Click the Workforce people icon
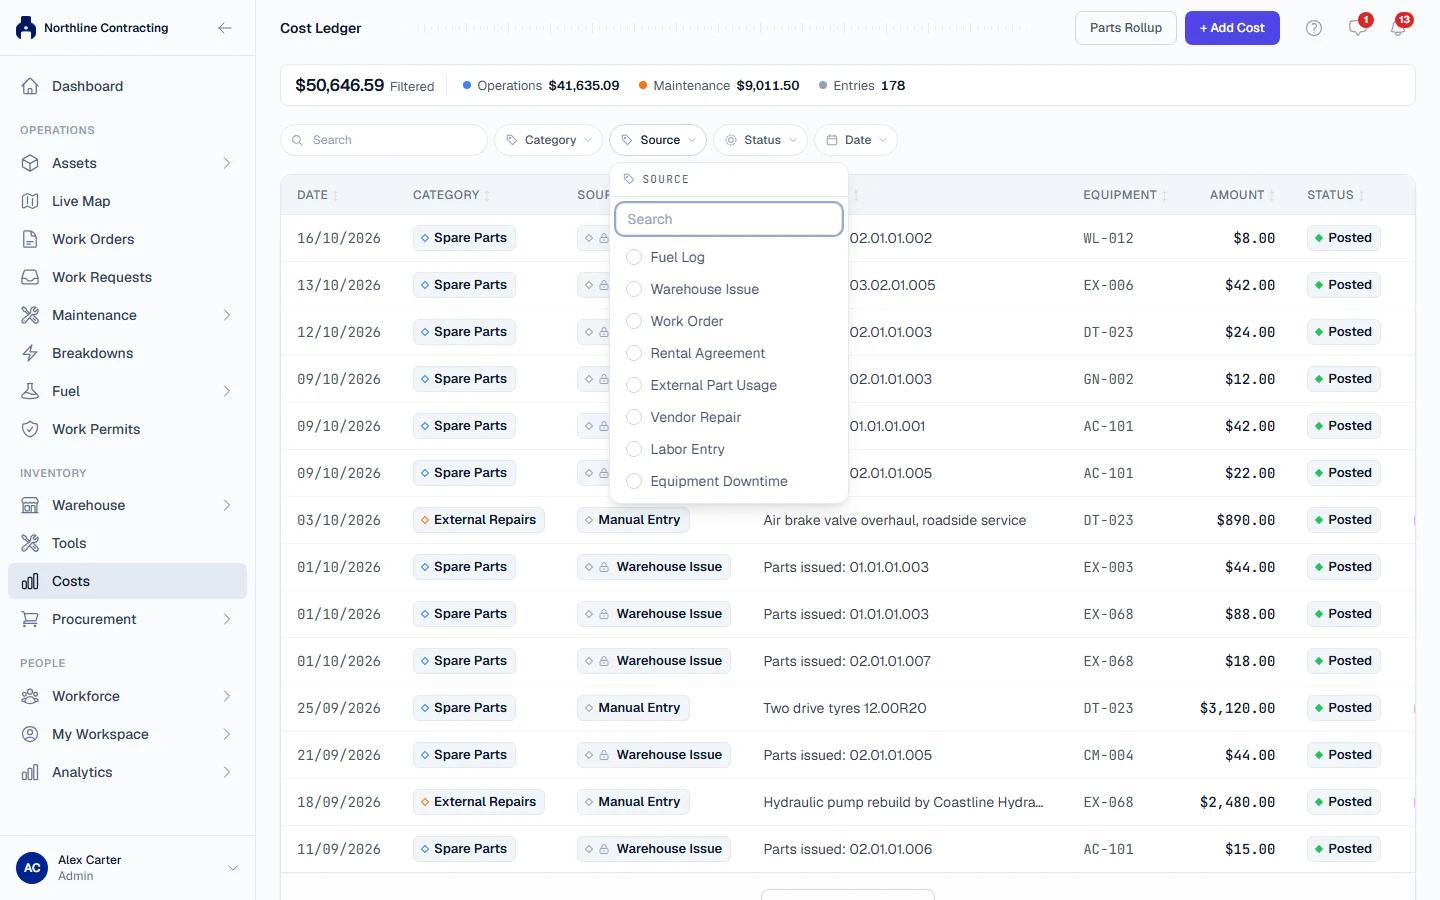Image resolution: width=1440 pixels, height=900 pixels. (x=30, y=696)
